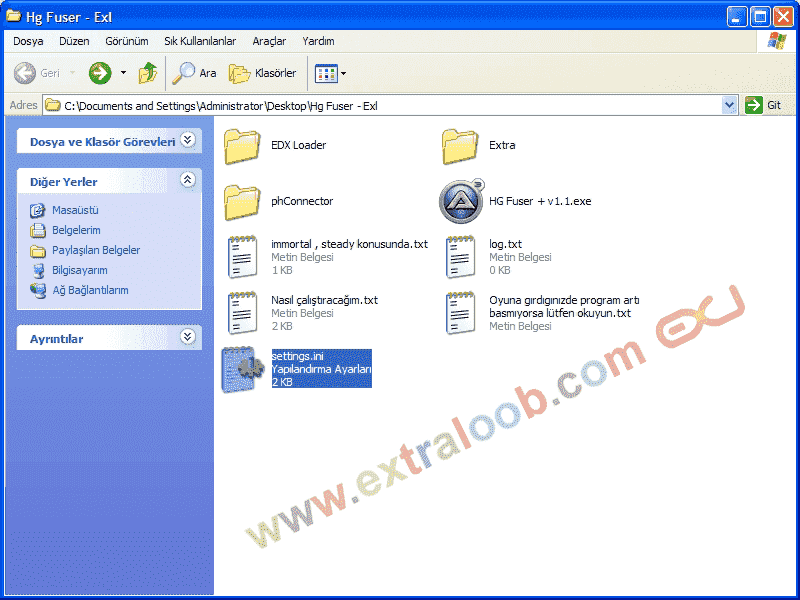This screenshot has height=600, width=800.
Task: Click the Masaüstü desktop icon in sidebar
Action: [37, 210]
